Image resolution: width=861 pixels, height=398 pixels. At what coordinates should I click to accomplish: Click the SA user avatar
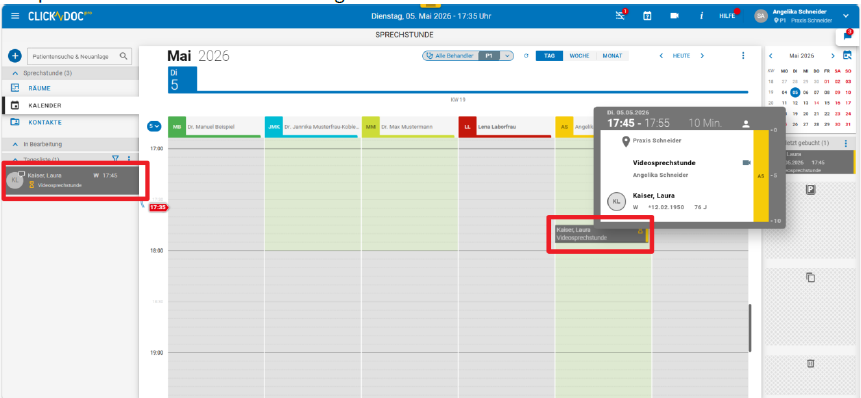(x=761, y=16)
